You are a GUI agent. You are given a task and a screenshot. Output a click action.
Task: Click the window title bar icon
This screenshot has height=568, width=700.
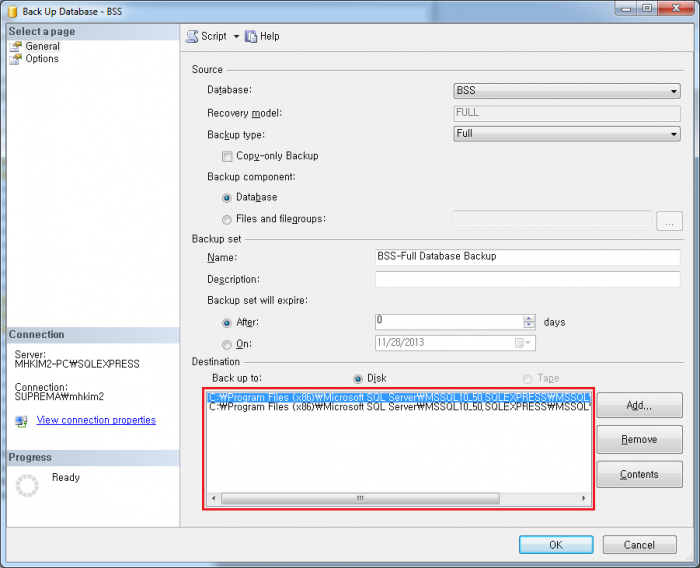click(x=10, y=9)
